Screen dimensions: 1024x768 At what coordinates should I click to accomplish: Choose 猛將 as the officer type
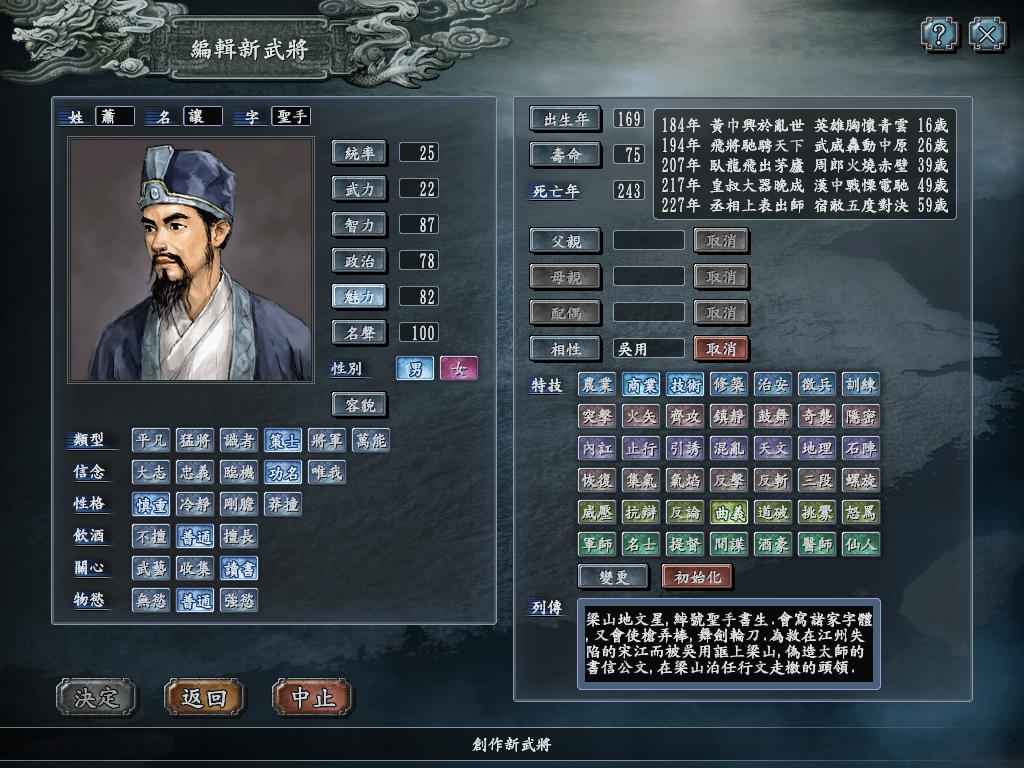[195, 440]
